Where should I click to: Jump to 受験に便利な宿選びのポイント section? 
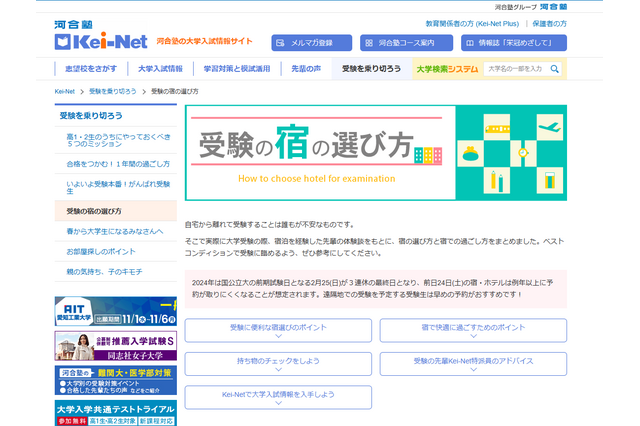tap(278, 331)
